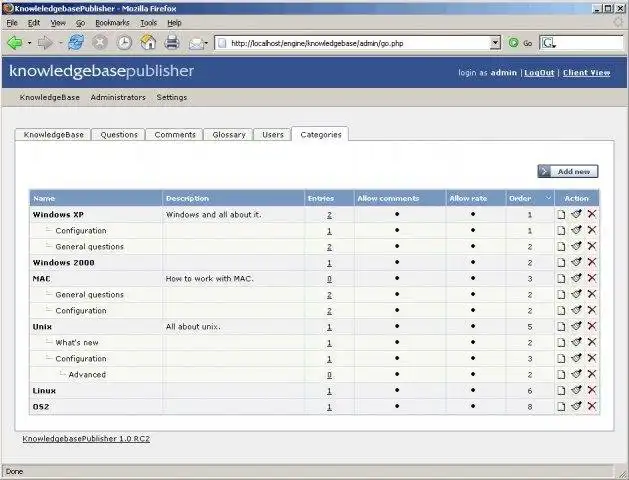Toggle Allow comments for Unix
The image size is (629, 480).
[397, 326]
